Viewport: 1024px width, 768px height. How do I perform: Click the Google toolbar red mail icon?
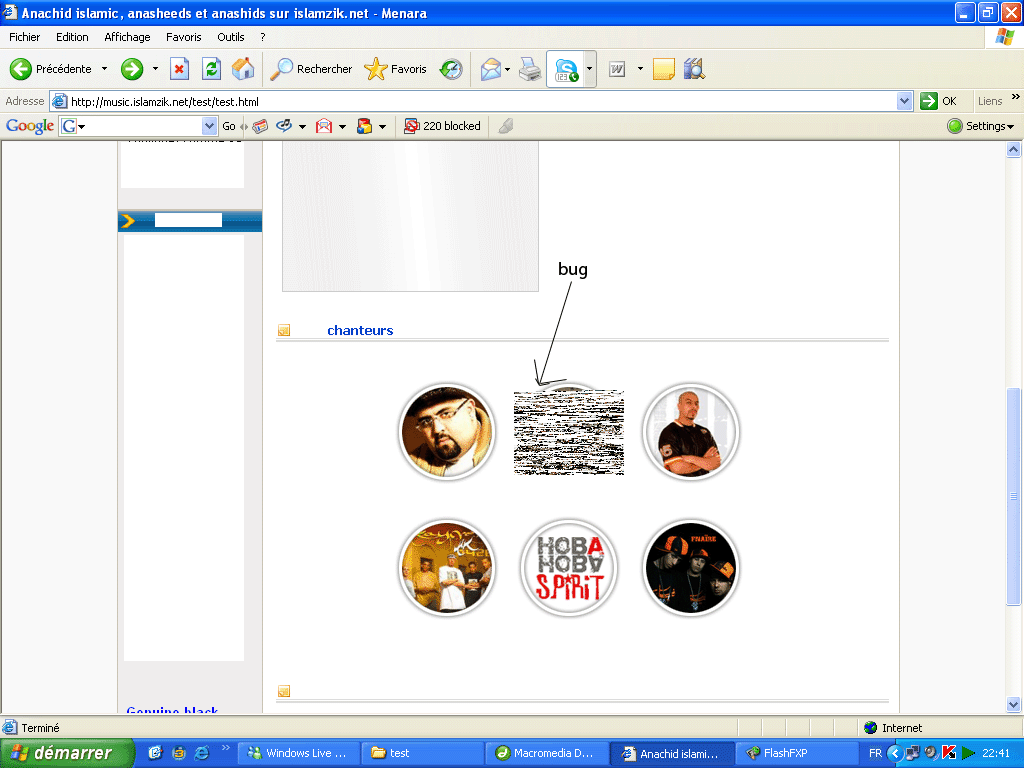(x=324, y=126)
